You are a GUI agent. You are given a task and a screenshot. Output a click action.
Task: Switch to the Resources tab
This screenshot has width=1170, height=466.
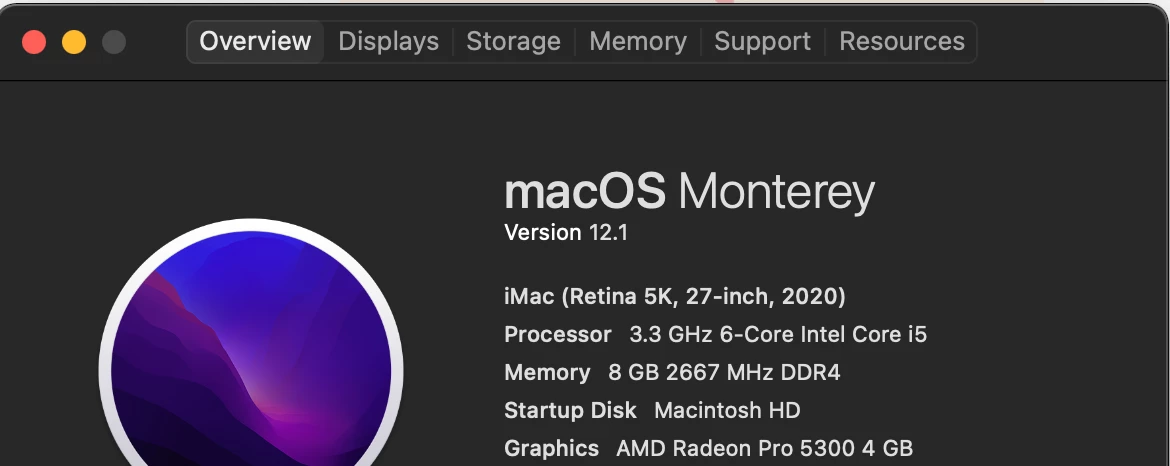[x=901, y=42]
